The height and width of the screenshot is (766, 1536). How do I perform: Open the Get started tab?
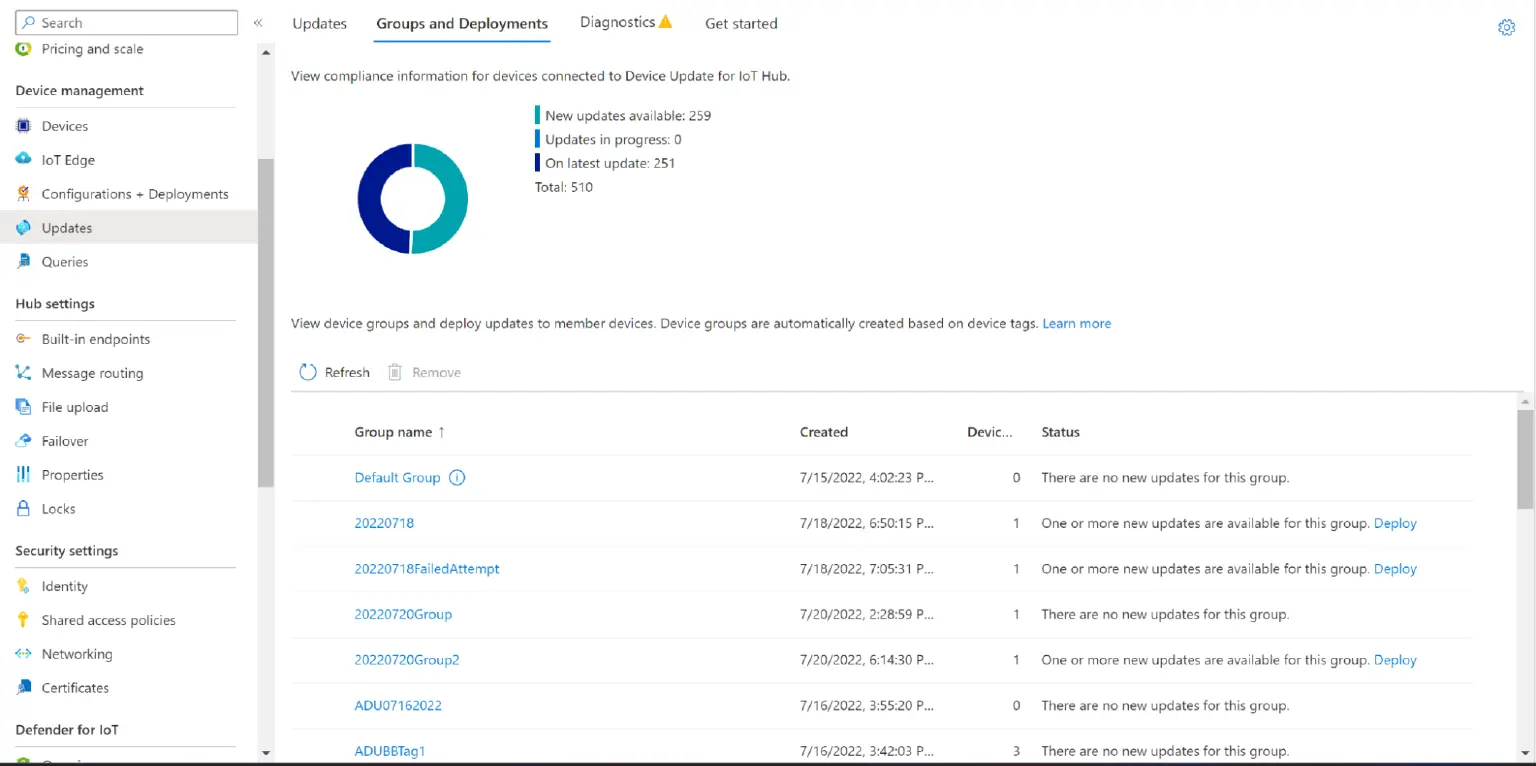point(741,23)
